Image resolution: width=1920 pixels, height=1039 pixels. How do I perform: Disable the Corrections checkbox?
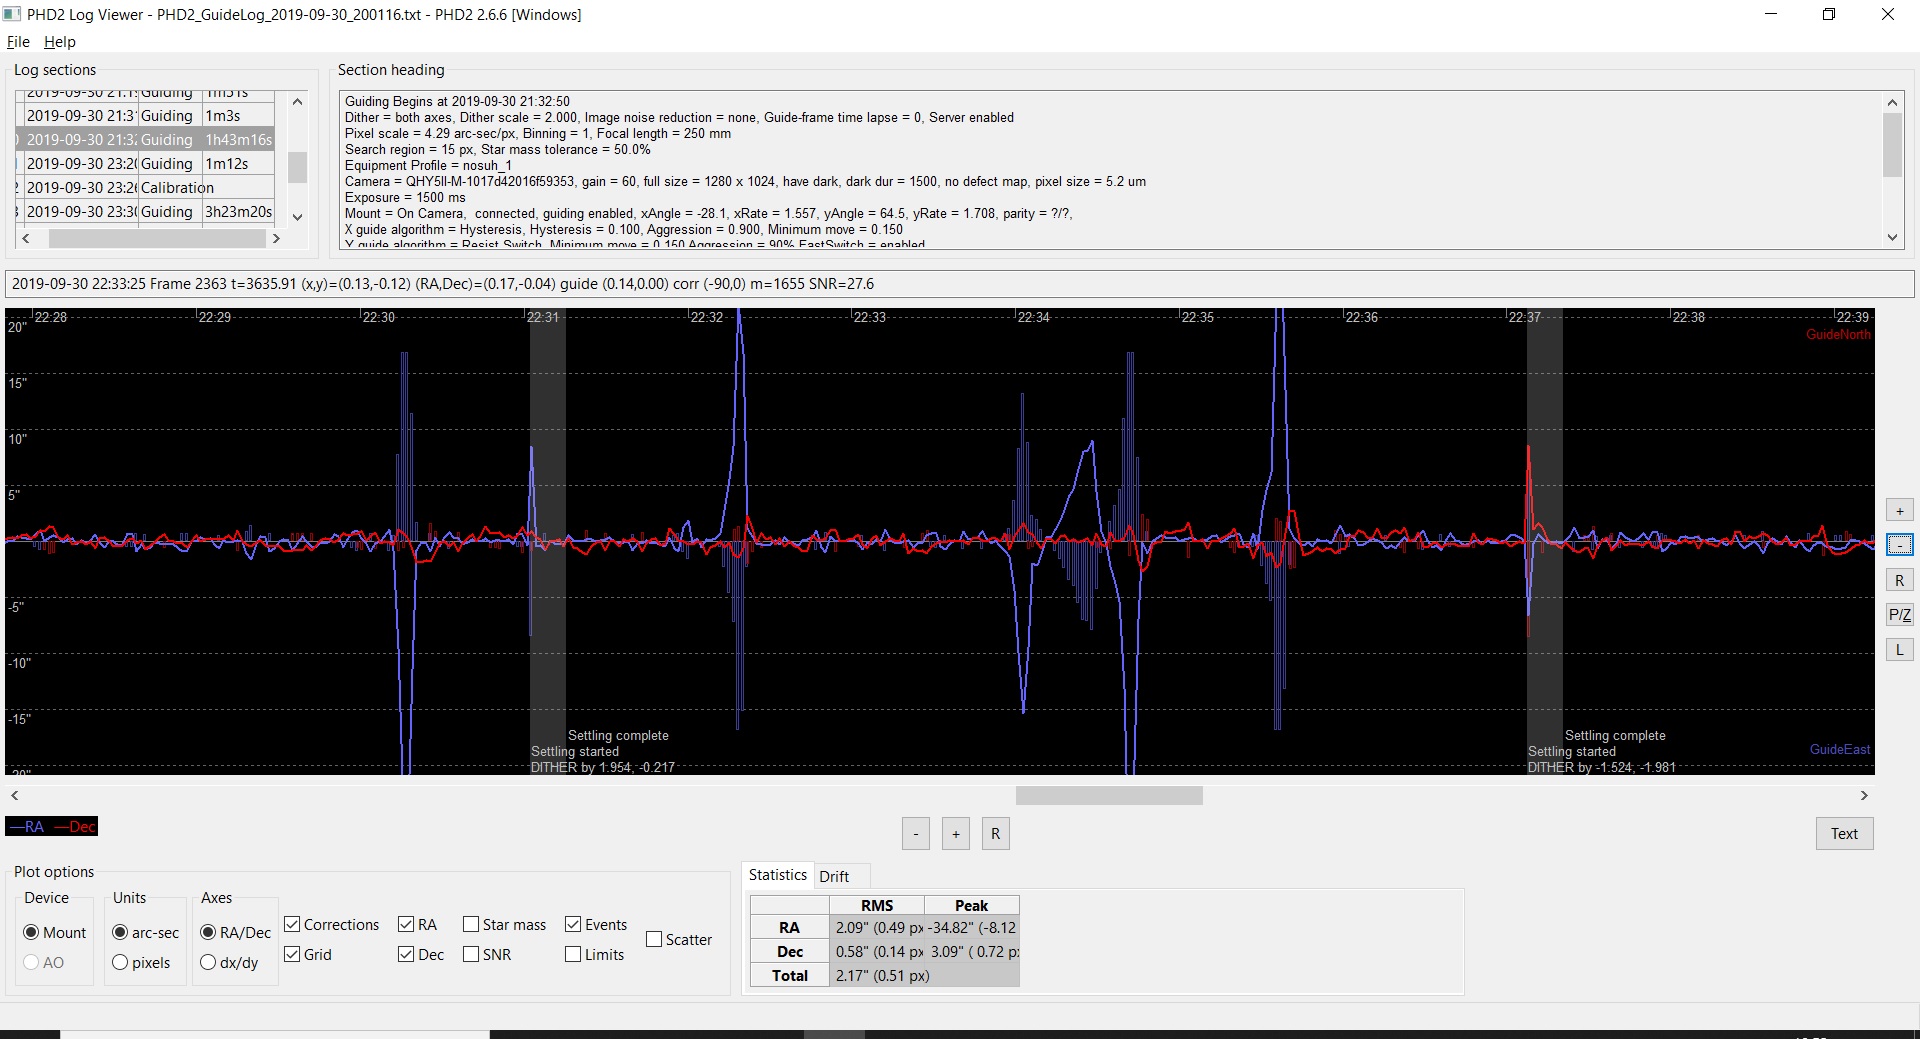[x=293, y=925]
